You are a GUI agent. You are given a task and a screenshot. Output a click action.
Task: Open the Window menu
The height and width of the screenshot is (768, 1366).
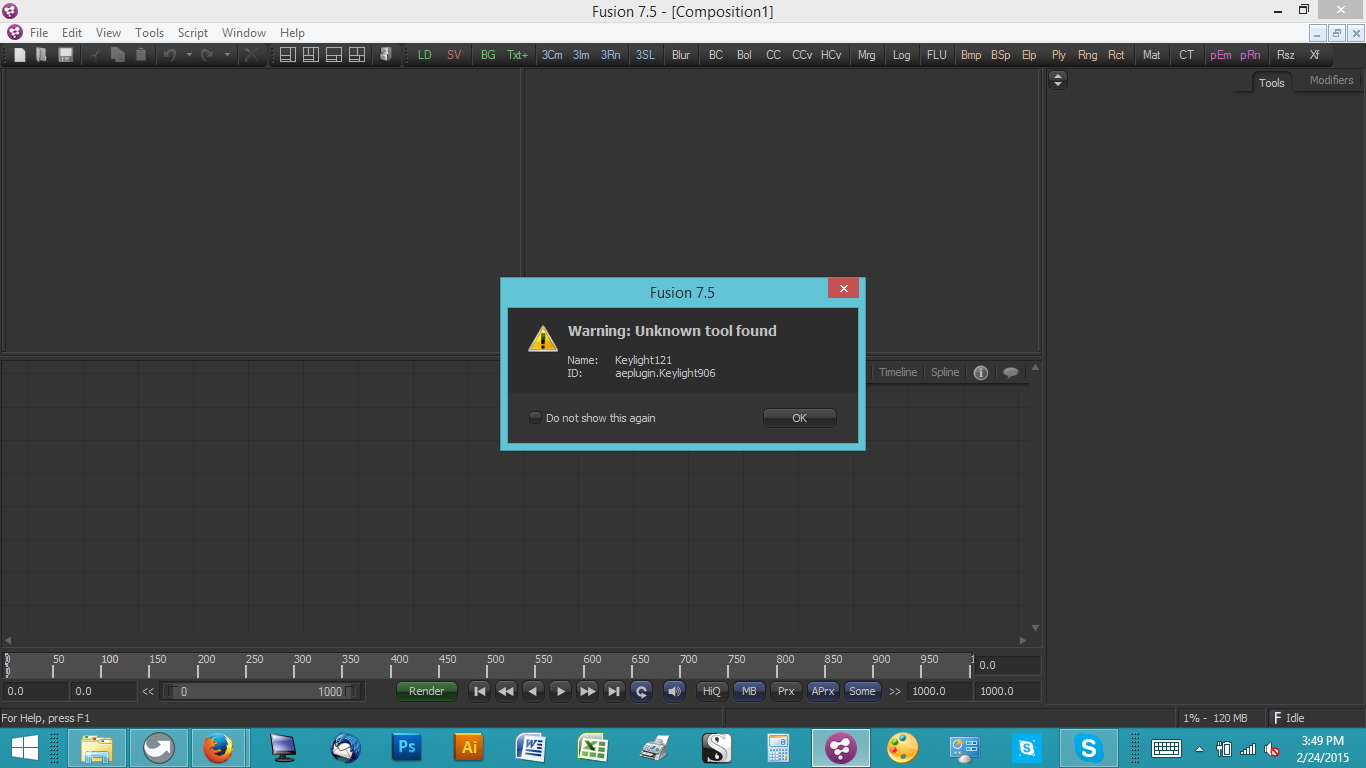point(244,33)
